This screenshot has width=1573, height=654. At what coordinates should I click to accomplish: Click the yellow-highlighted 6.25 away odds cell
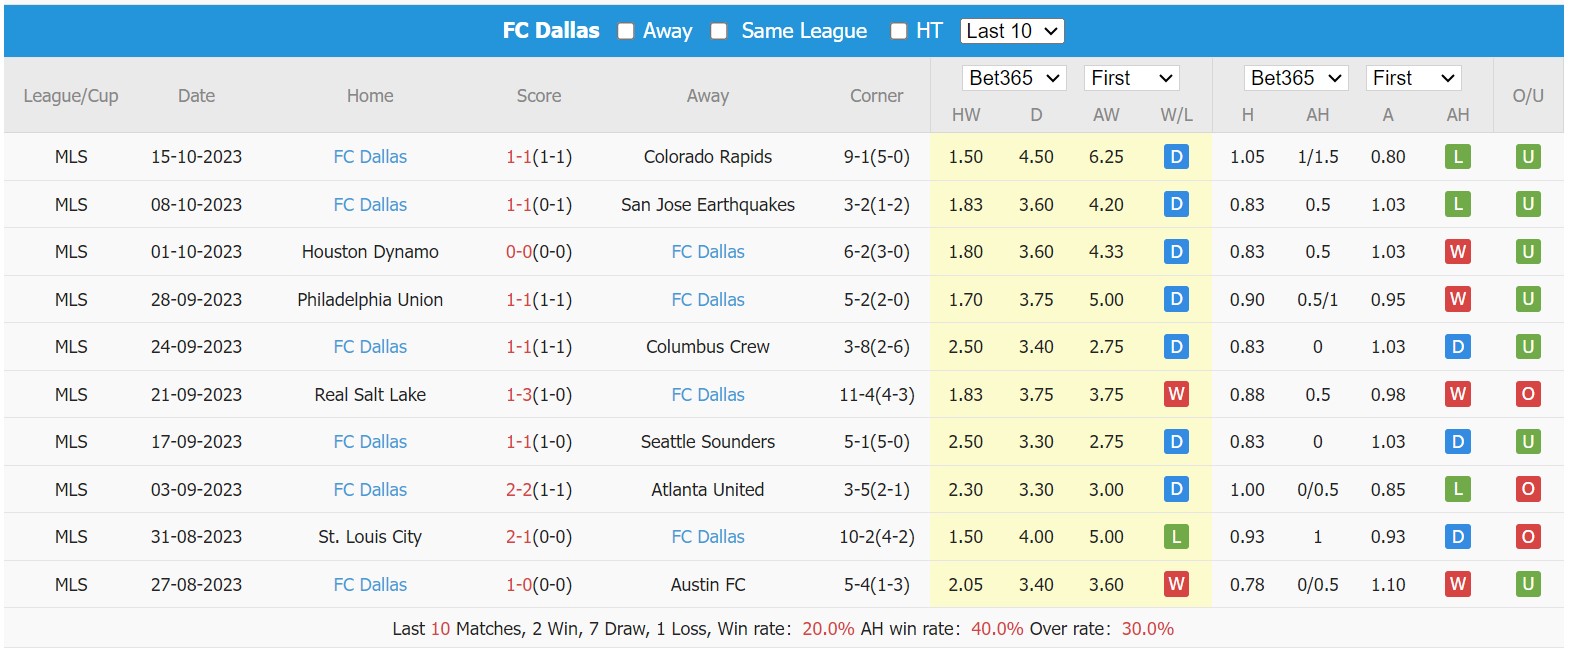(x=1106, y=157)
